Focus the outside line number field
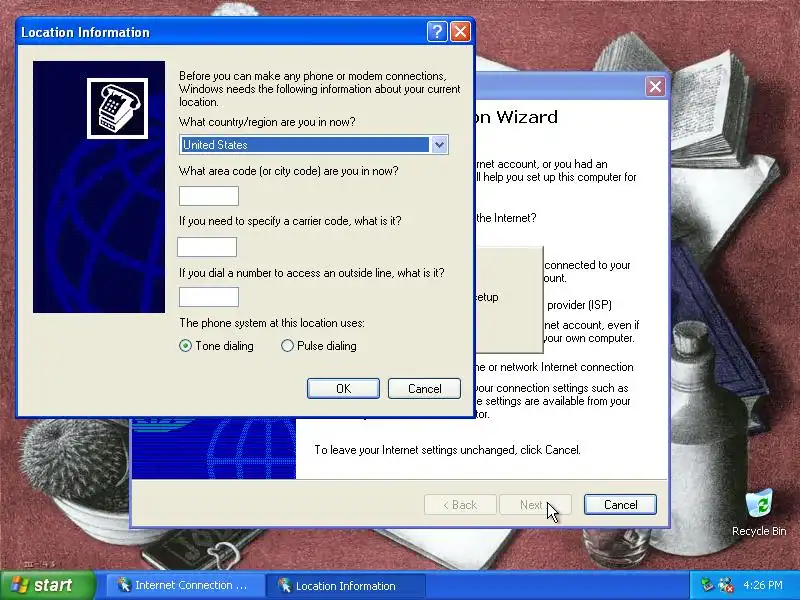 coord(209,297)
